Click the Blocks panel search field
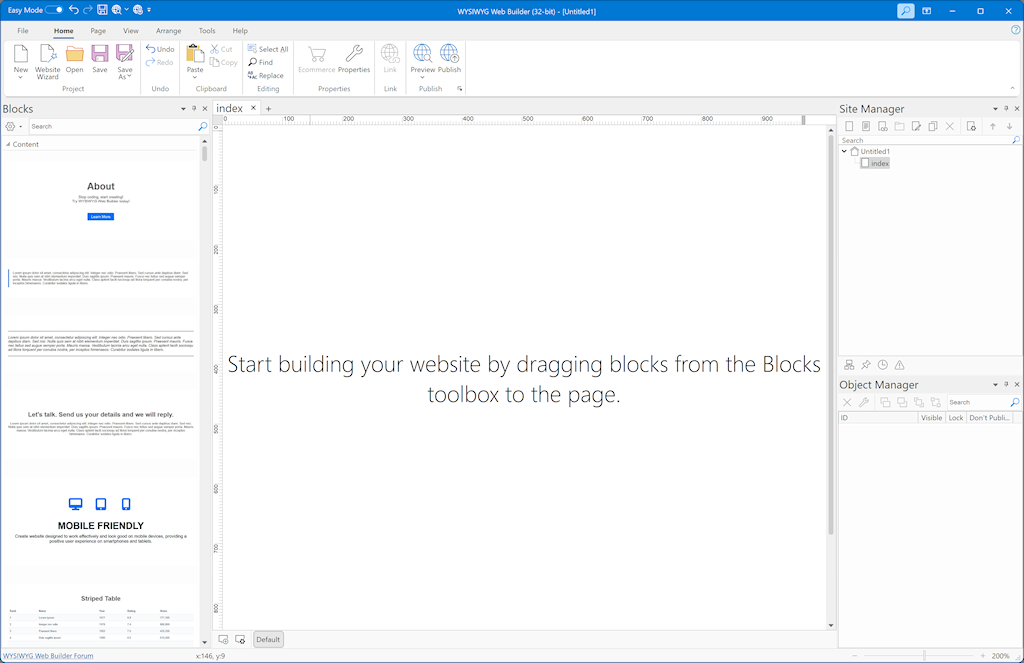The width and height of the screenshot is (1024, 663). click(x=112, y=127)
